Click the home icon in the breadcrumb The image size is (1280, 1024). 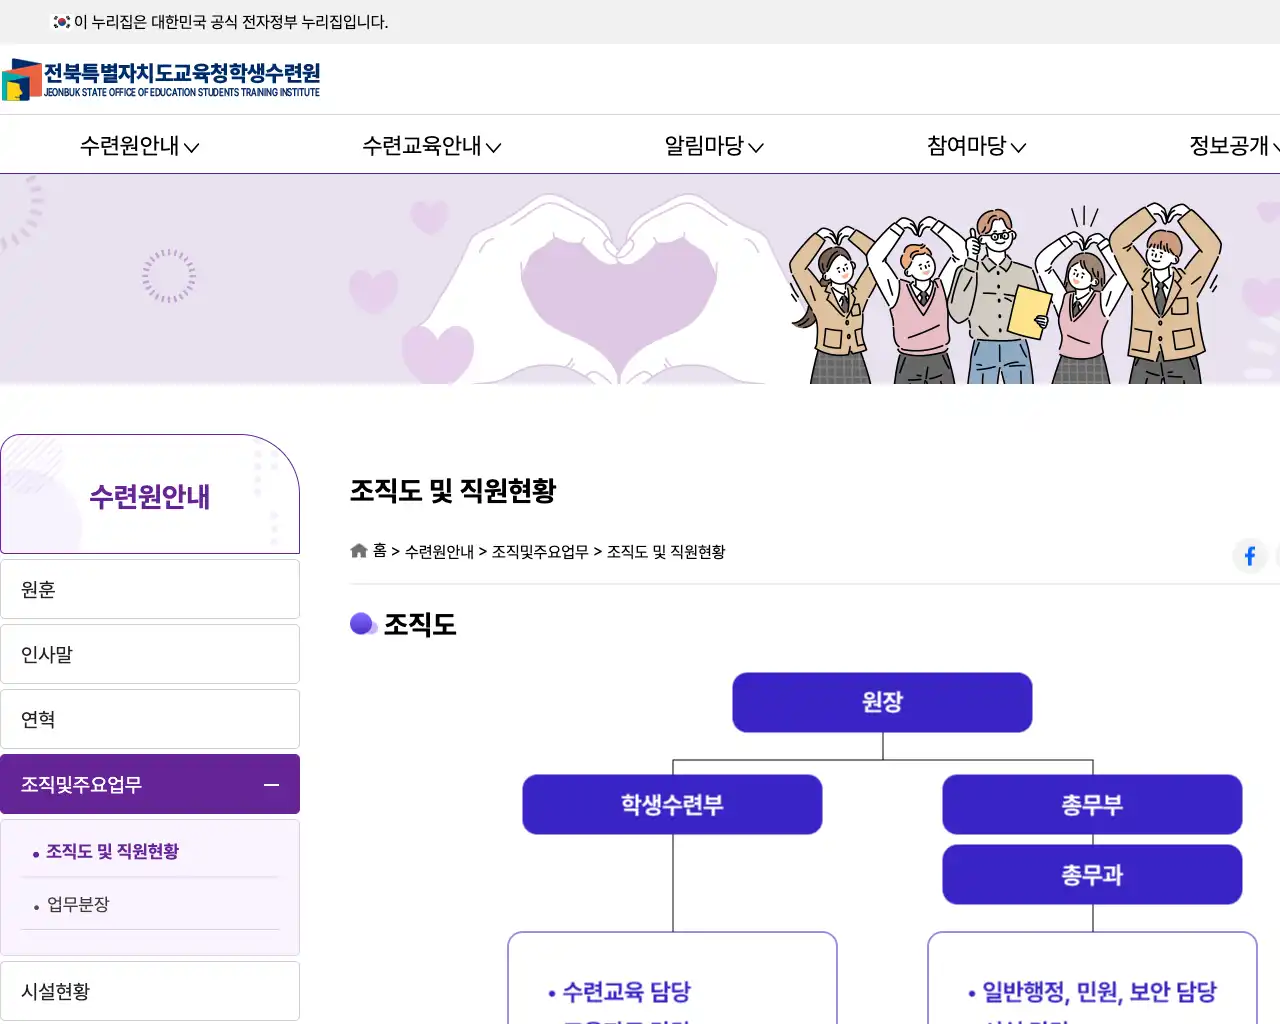click(x=358, y=550)
